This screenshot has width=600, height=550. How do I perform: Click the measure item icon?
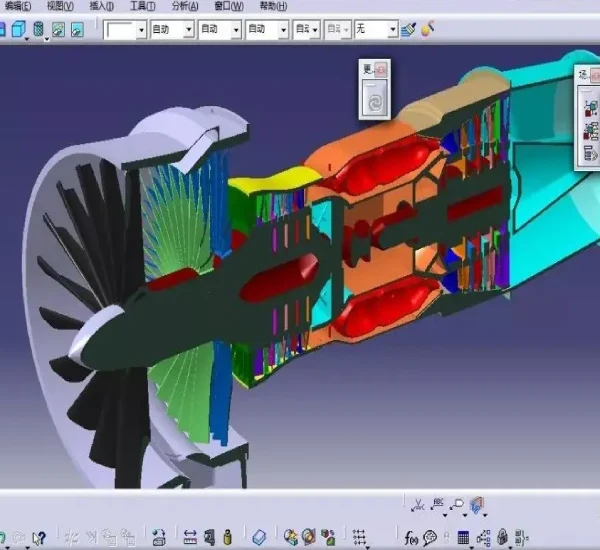(x=210, y=537)
